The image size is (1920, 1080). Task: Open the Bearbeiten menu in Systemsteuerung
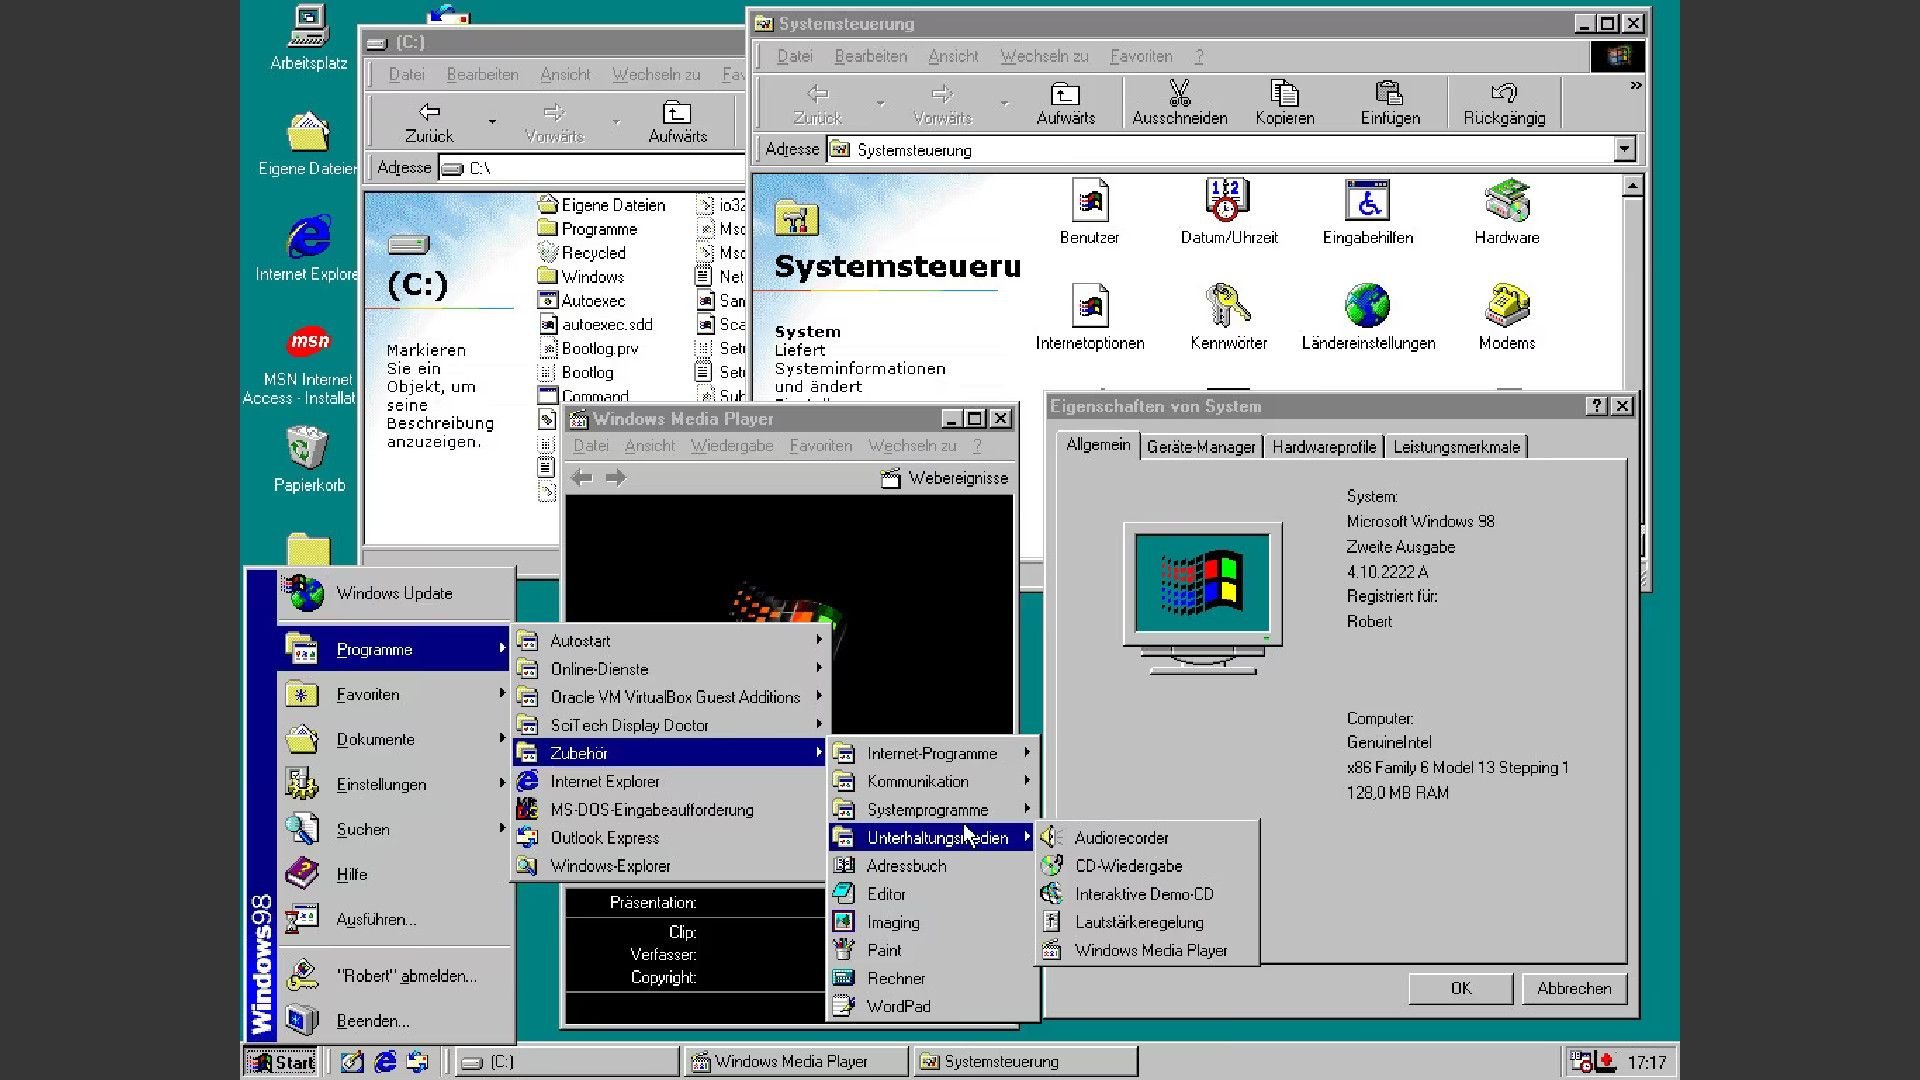[x=869, y=56]
